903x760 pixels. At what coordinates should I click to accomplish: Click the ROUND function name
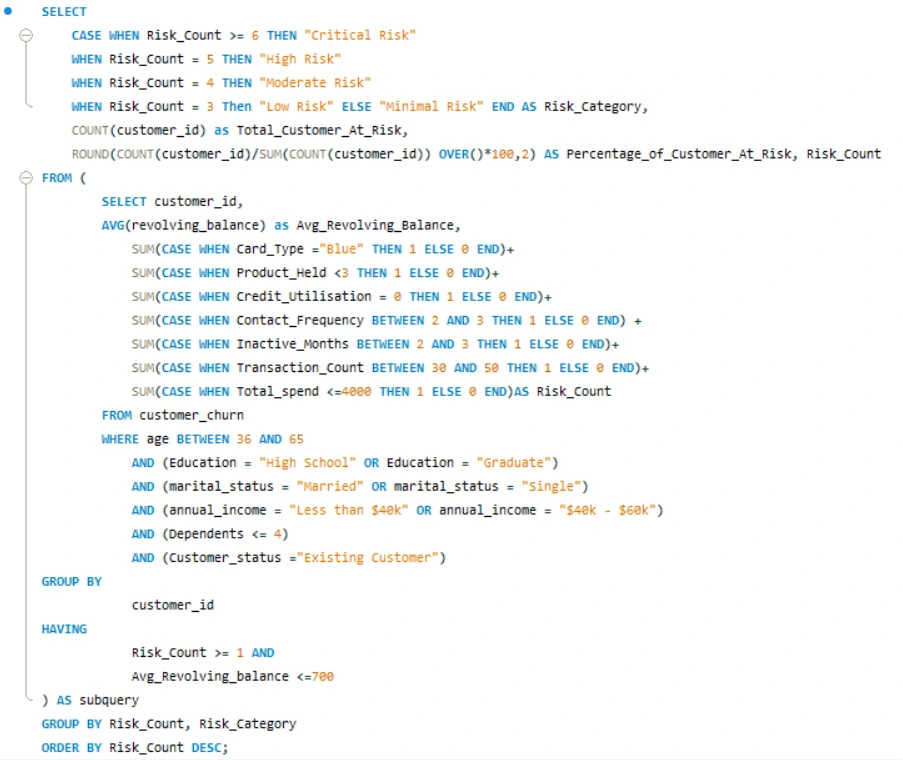tap(90, 154)
